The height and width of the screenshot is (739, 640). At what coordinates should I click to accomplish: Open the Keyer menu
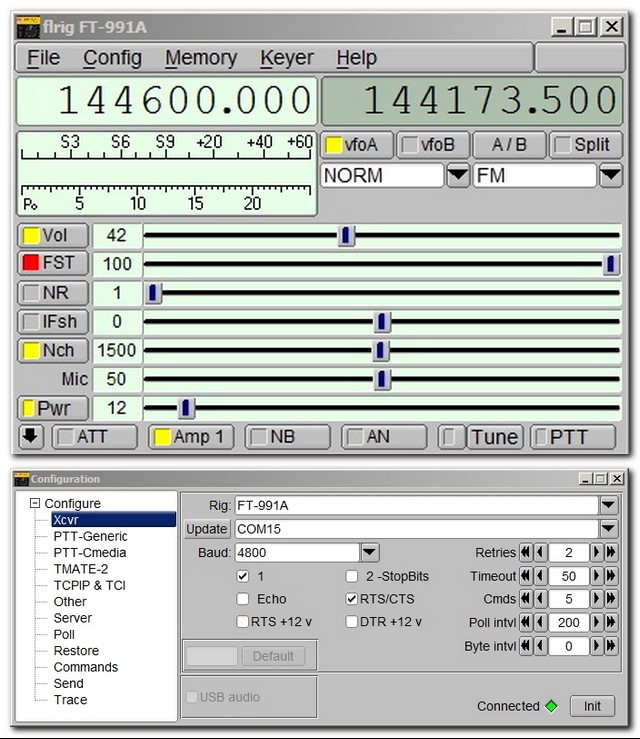click(287, 58)
